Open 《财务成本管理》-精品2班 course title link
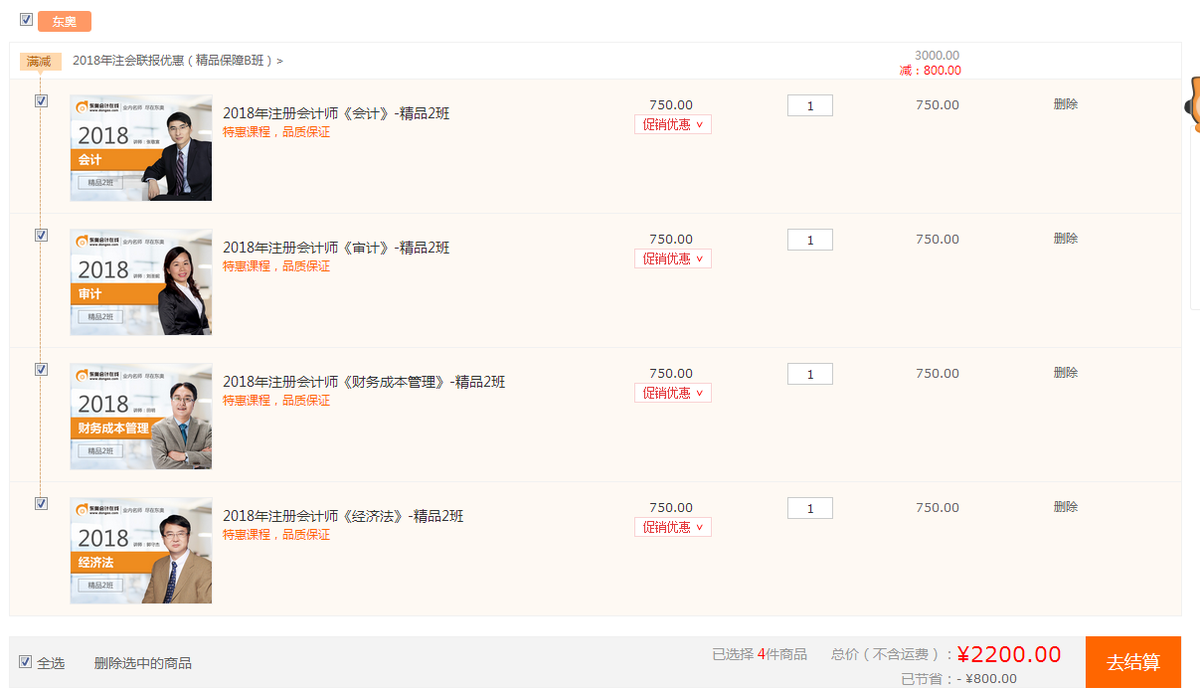 364,382
